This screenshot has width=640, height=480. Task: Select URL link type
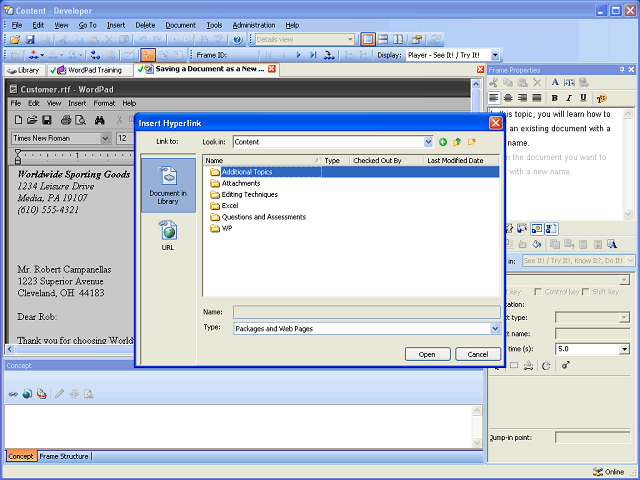click(x=168, y=235)
